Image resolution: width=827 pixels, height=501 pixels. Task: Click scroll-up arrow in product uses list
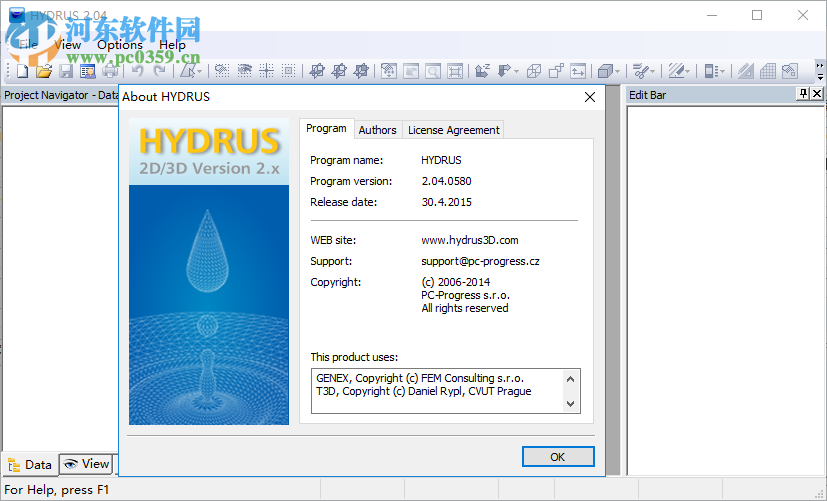tap(570, 379)
